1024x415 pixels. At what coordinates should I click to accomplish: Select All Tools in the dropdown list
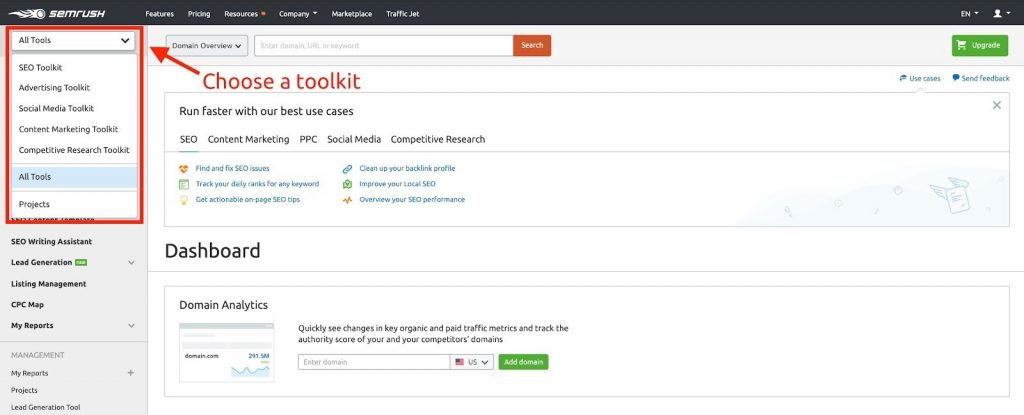coord(74,177)
